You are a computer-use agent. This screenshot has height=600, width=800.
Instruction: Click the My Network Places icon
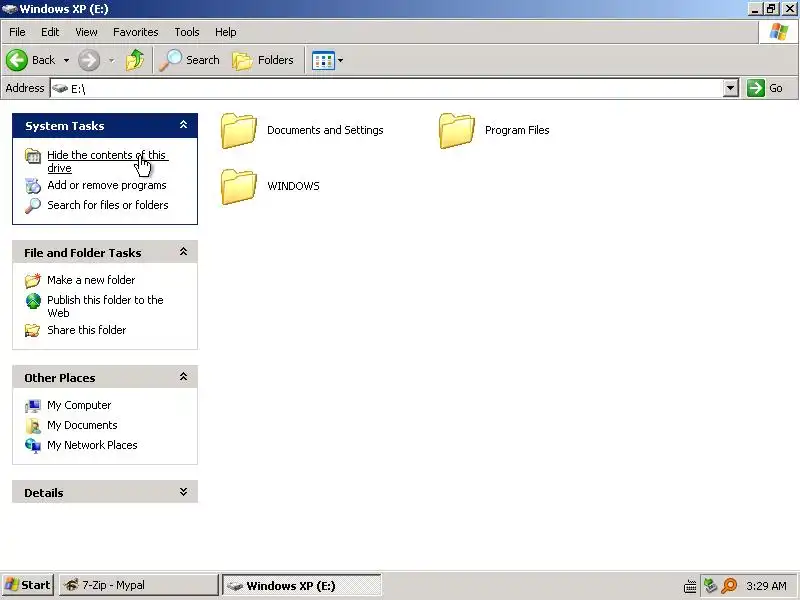[33, 445]
